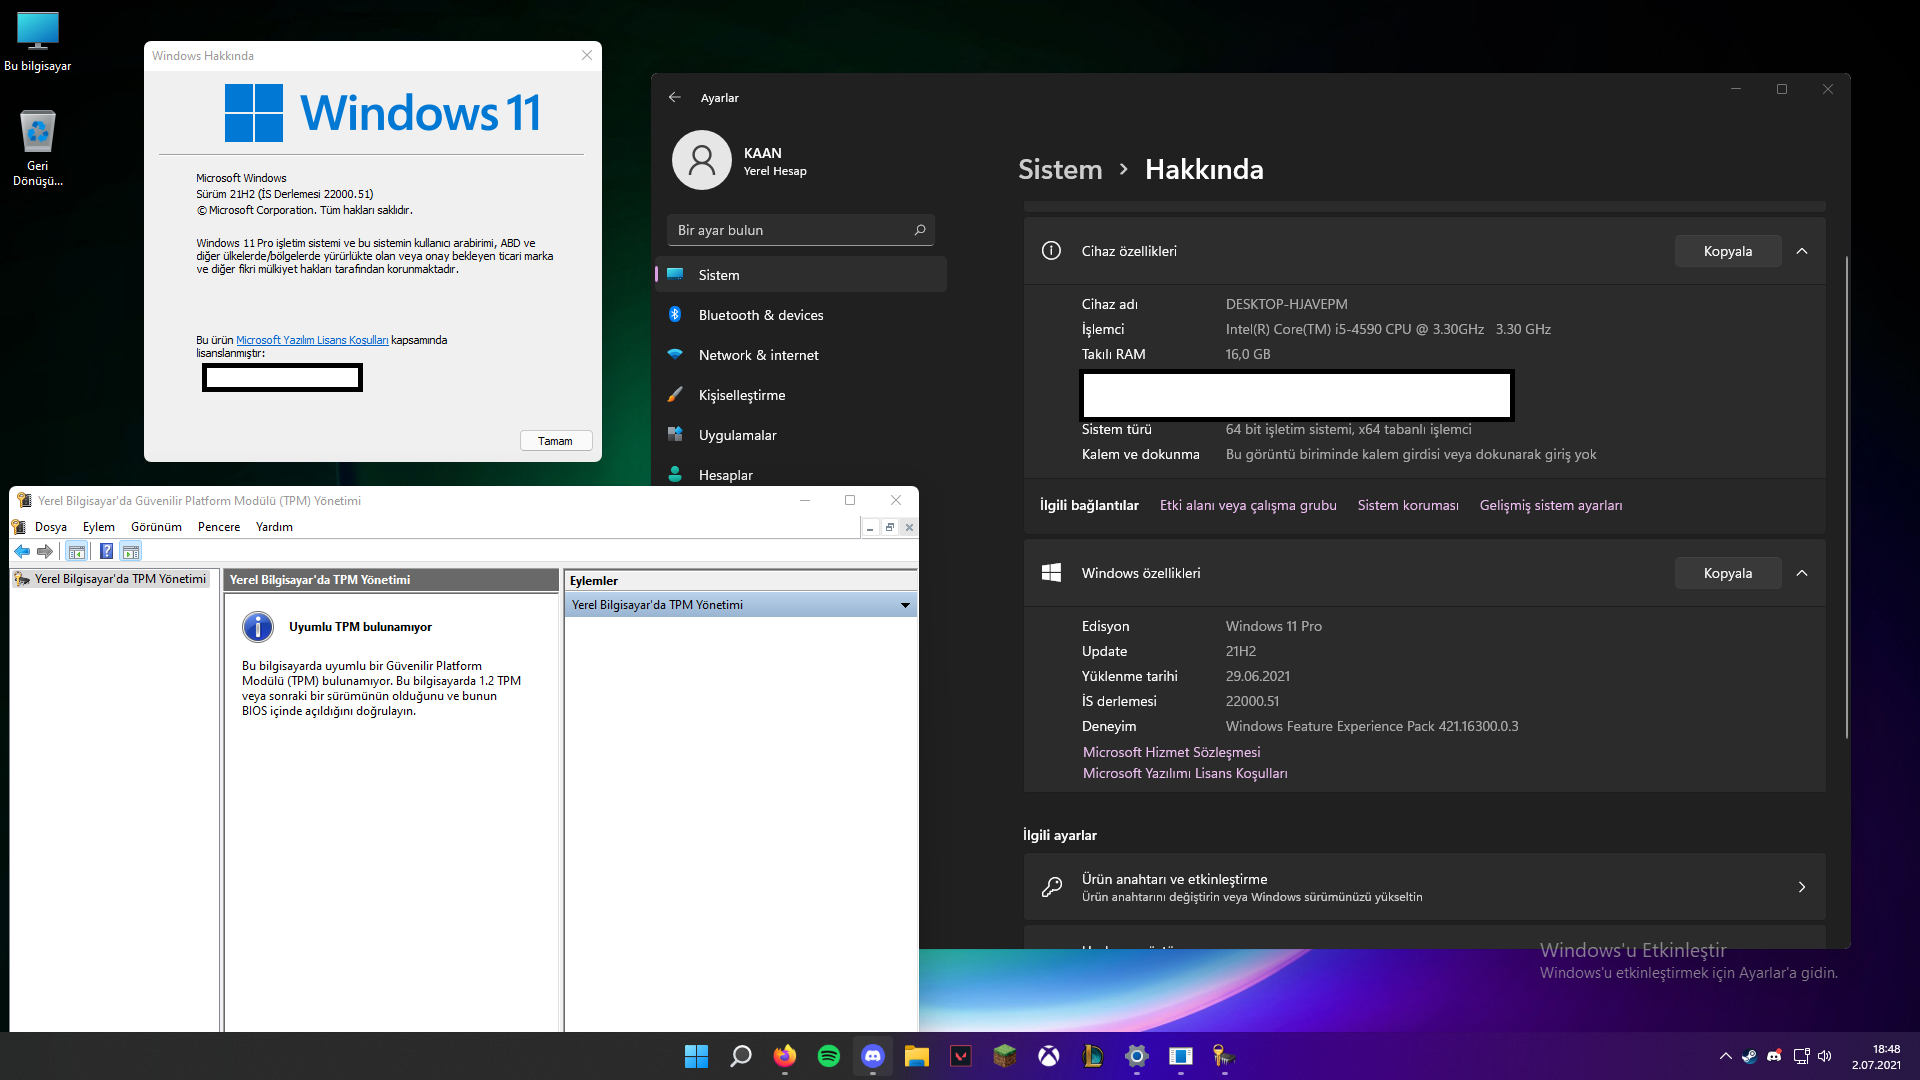Viewport: 1920px width, 1080px height.
Task: Open Network & internet settings
Action: coord(758,355)
